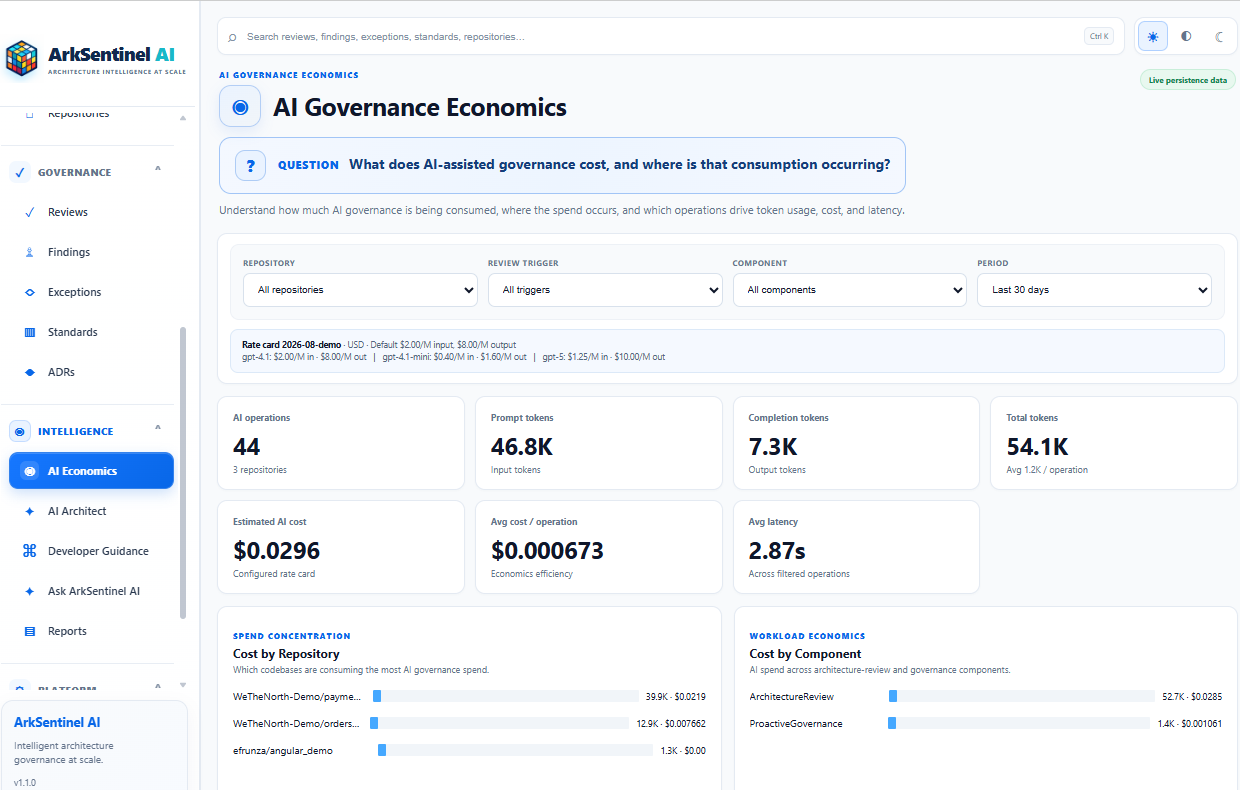Screen dimensions: 1240x790
Task: Click the Cost by Component heading
Action: click(x=805, y=654)
